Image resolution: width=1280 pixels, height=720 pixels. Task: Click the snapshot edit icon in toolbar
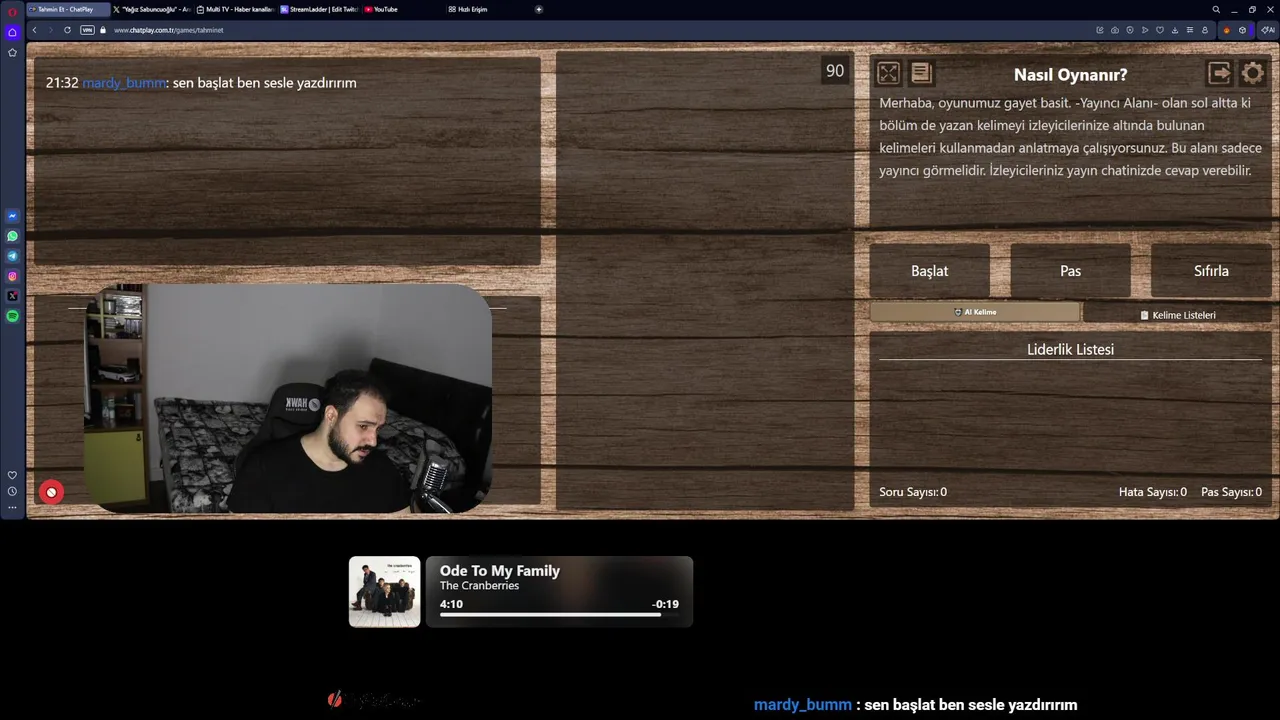(1100, 30)
